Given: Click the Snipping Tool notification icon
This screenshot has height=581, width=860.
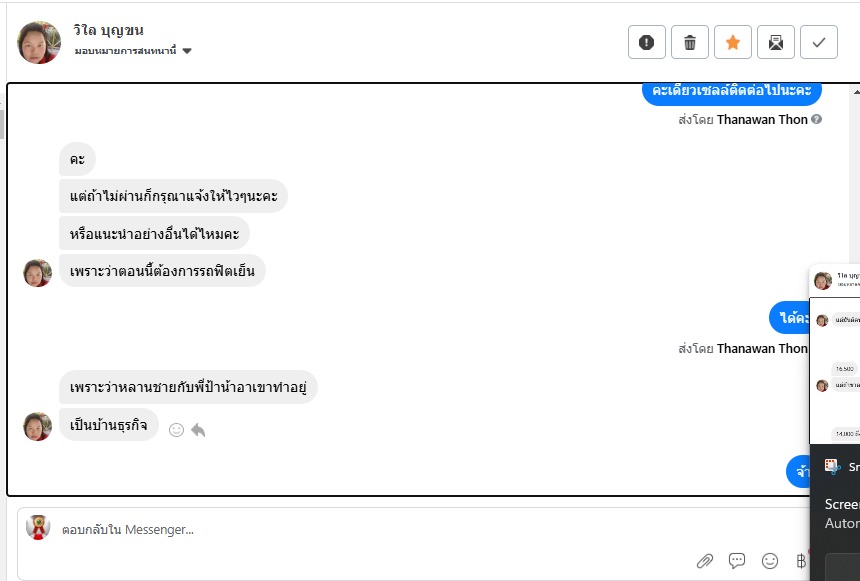Looking at the screenshot, I should click(x=831, y=466).
